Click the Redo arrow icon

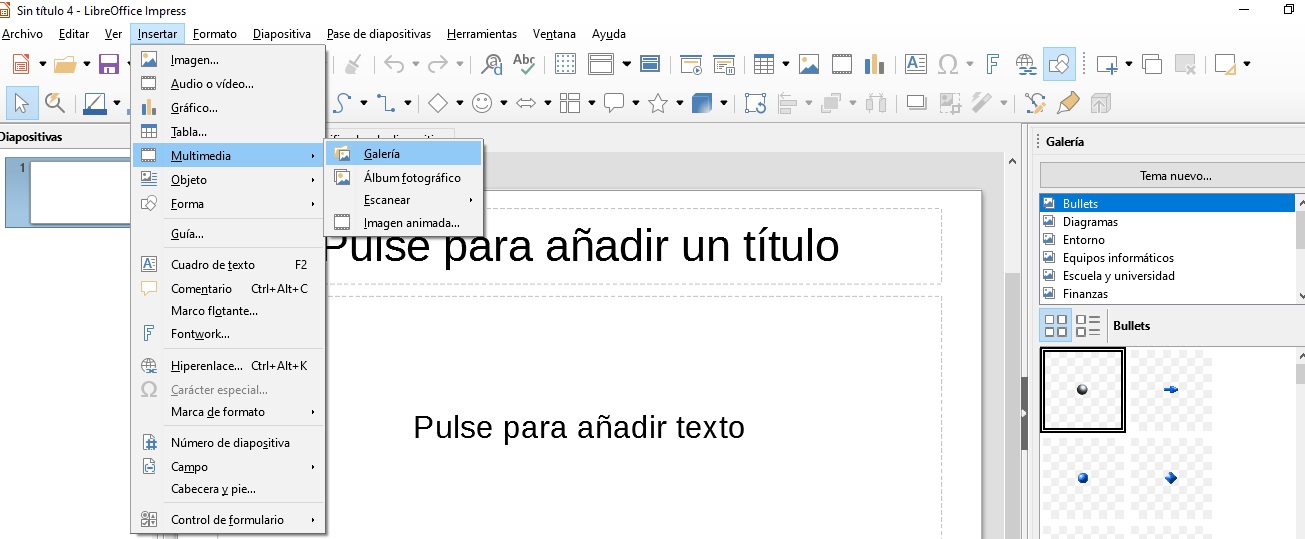(x=438, y=64)
